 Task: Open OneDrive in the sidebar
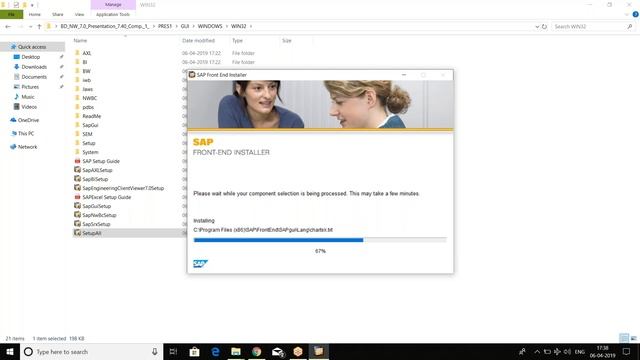click(28, 120)
